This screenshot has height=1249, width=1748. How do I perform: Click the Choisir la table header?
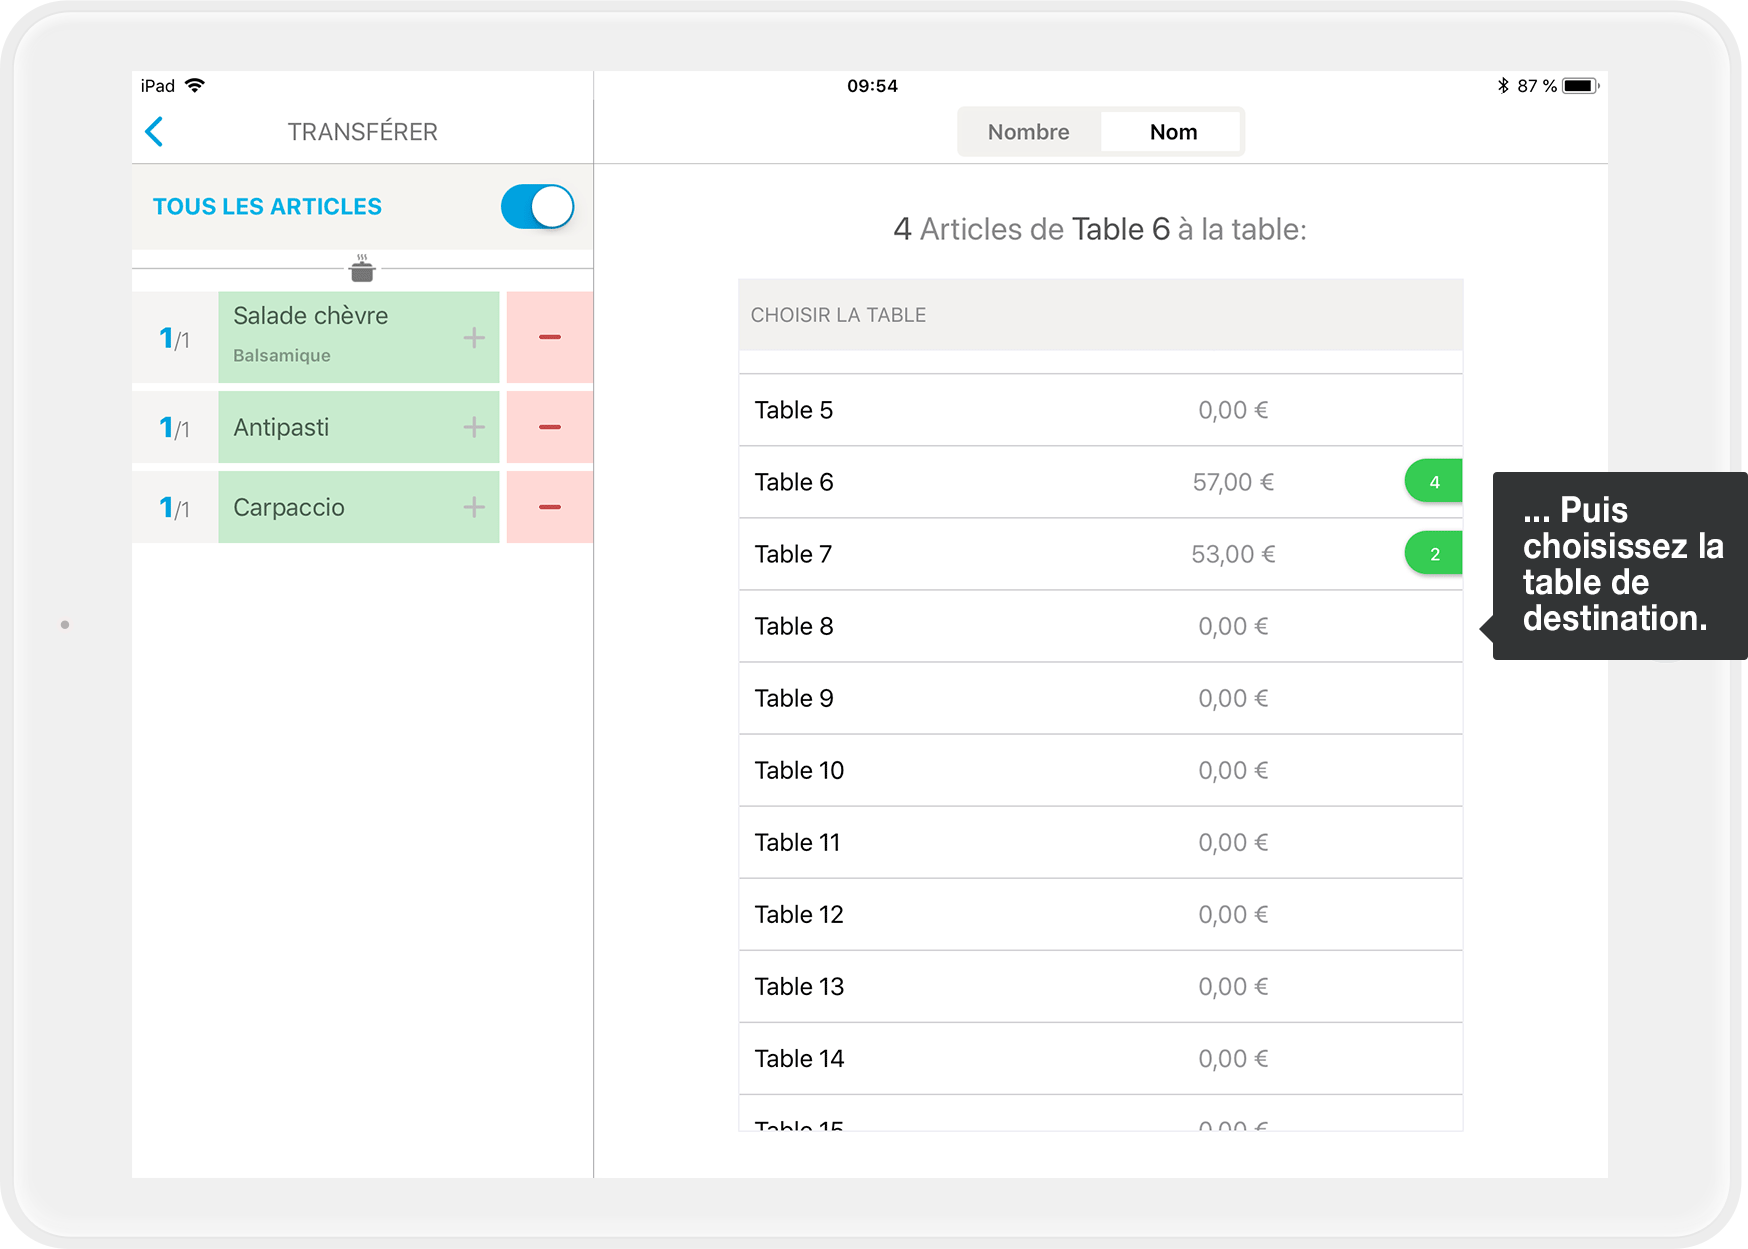(x=1100, y=315)
